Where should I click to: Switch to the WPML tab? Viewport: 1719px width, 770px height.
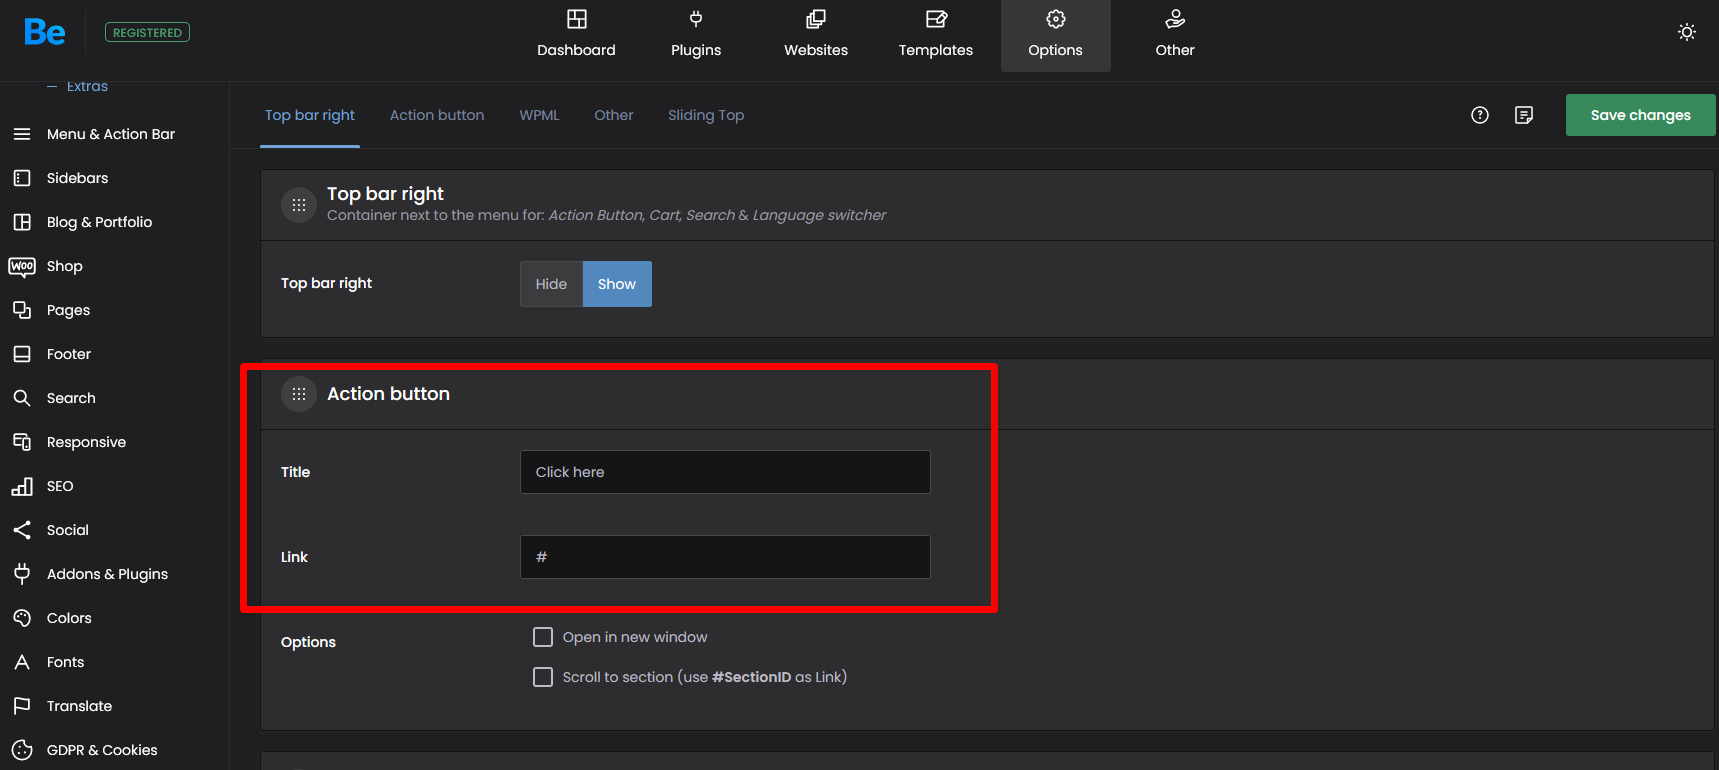point(539,115)
